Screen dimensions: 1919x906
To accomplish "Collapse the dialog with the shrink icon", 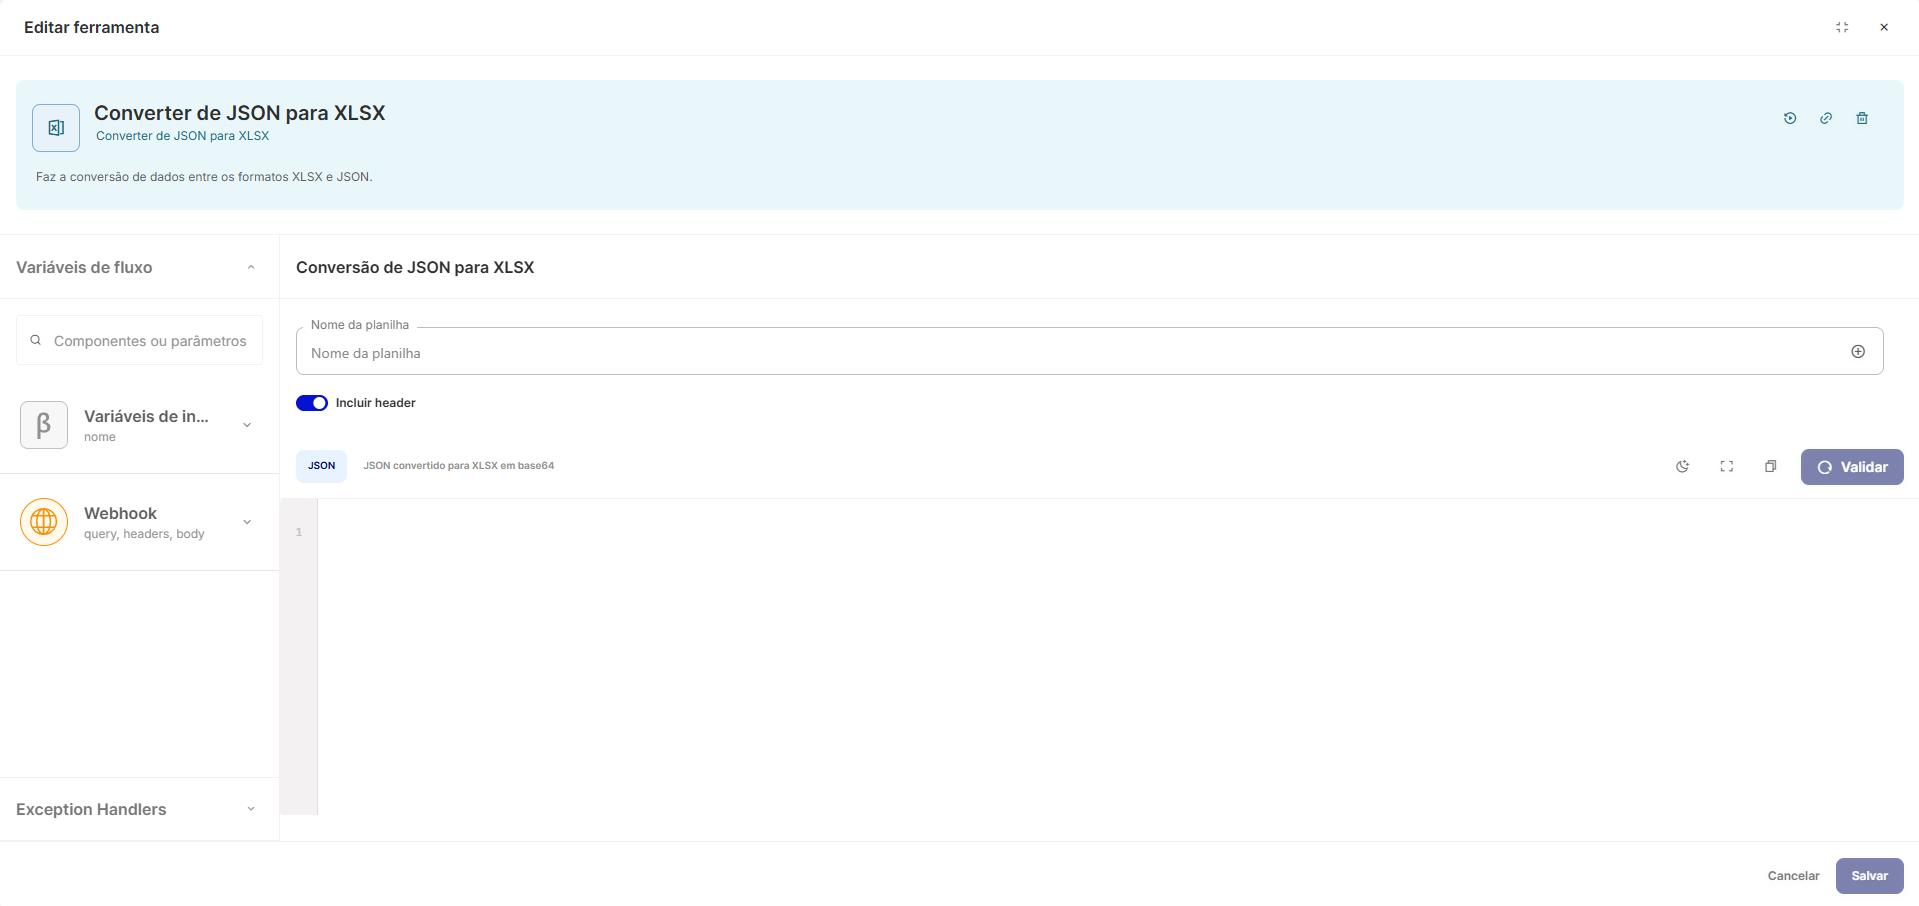I will [x=1842, y=27].
